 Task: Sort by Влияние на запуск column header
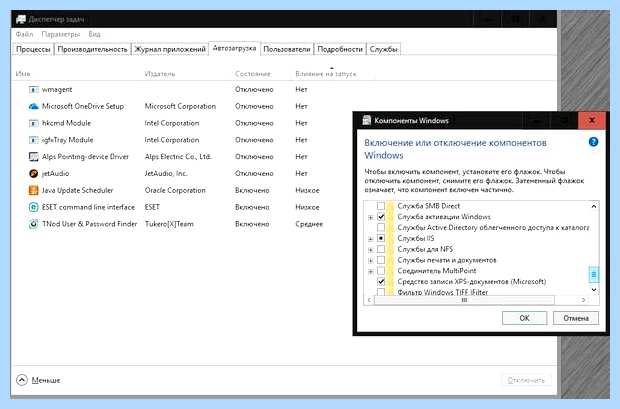pyautogui.click(x=325, y=74)
